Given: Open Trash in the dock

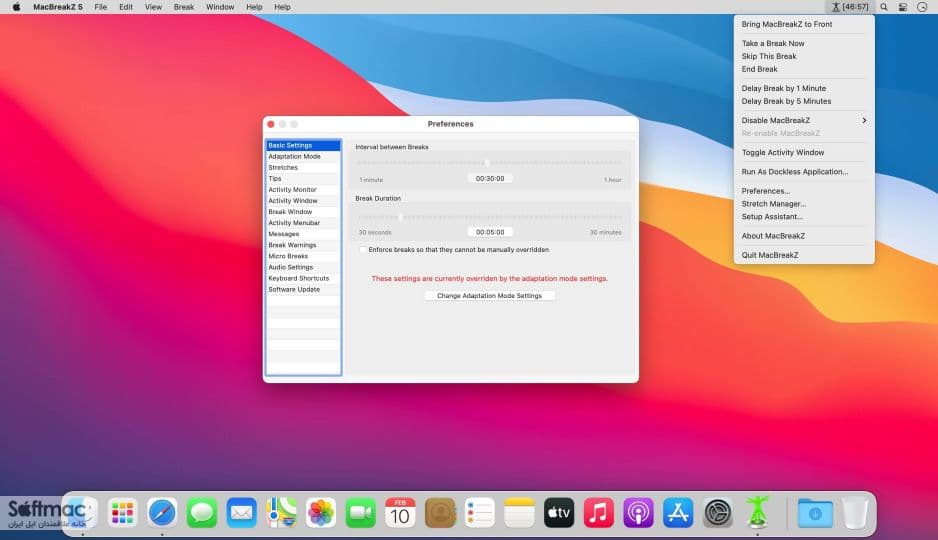Looking at the screenshot, I should (x=855, y=513).
